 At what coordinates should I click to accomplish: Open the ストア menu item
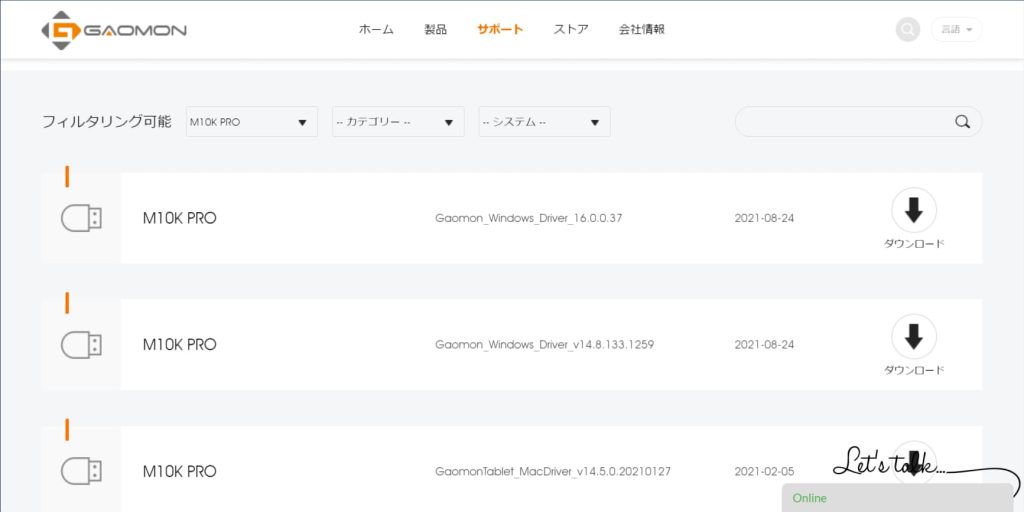coord(571,29)
